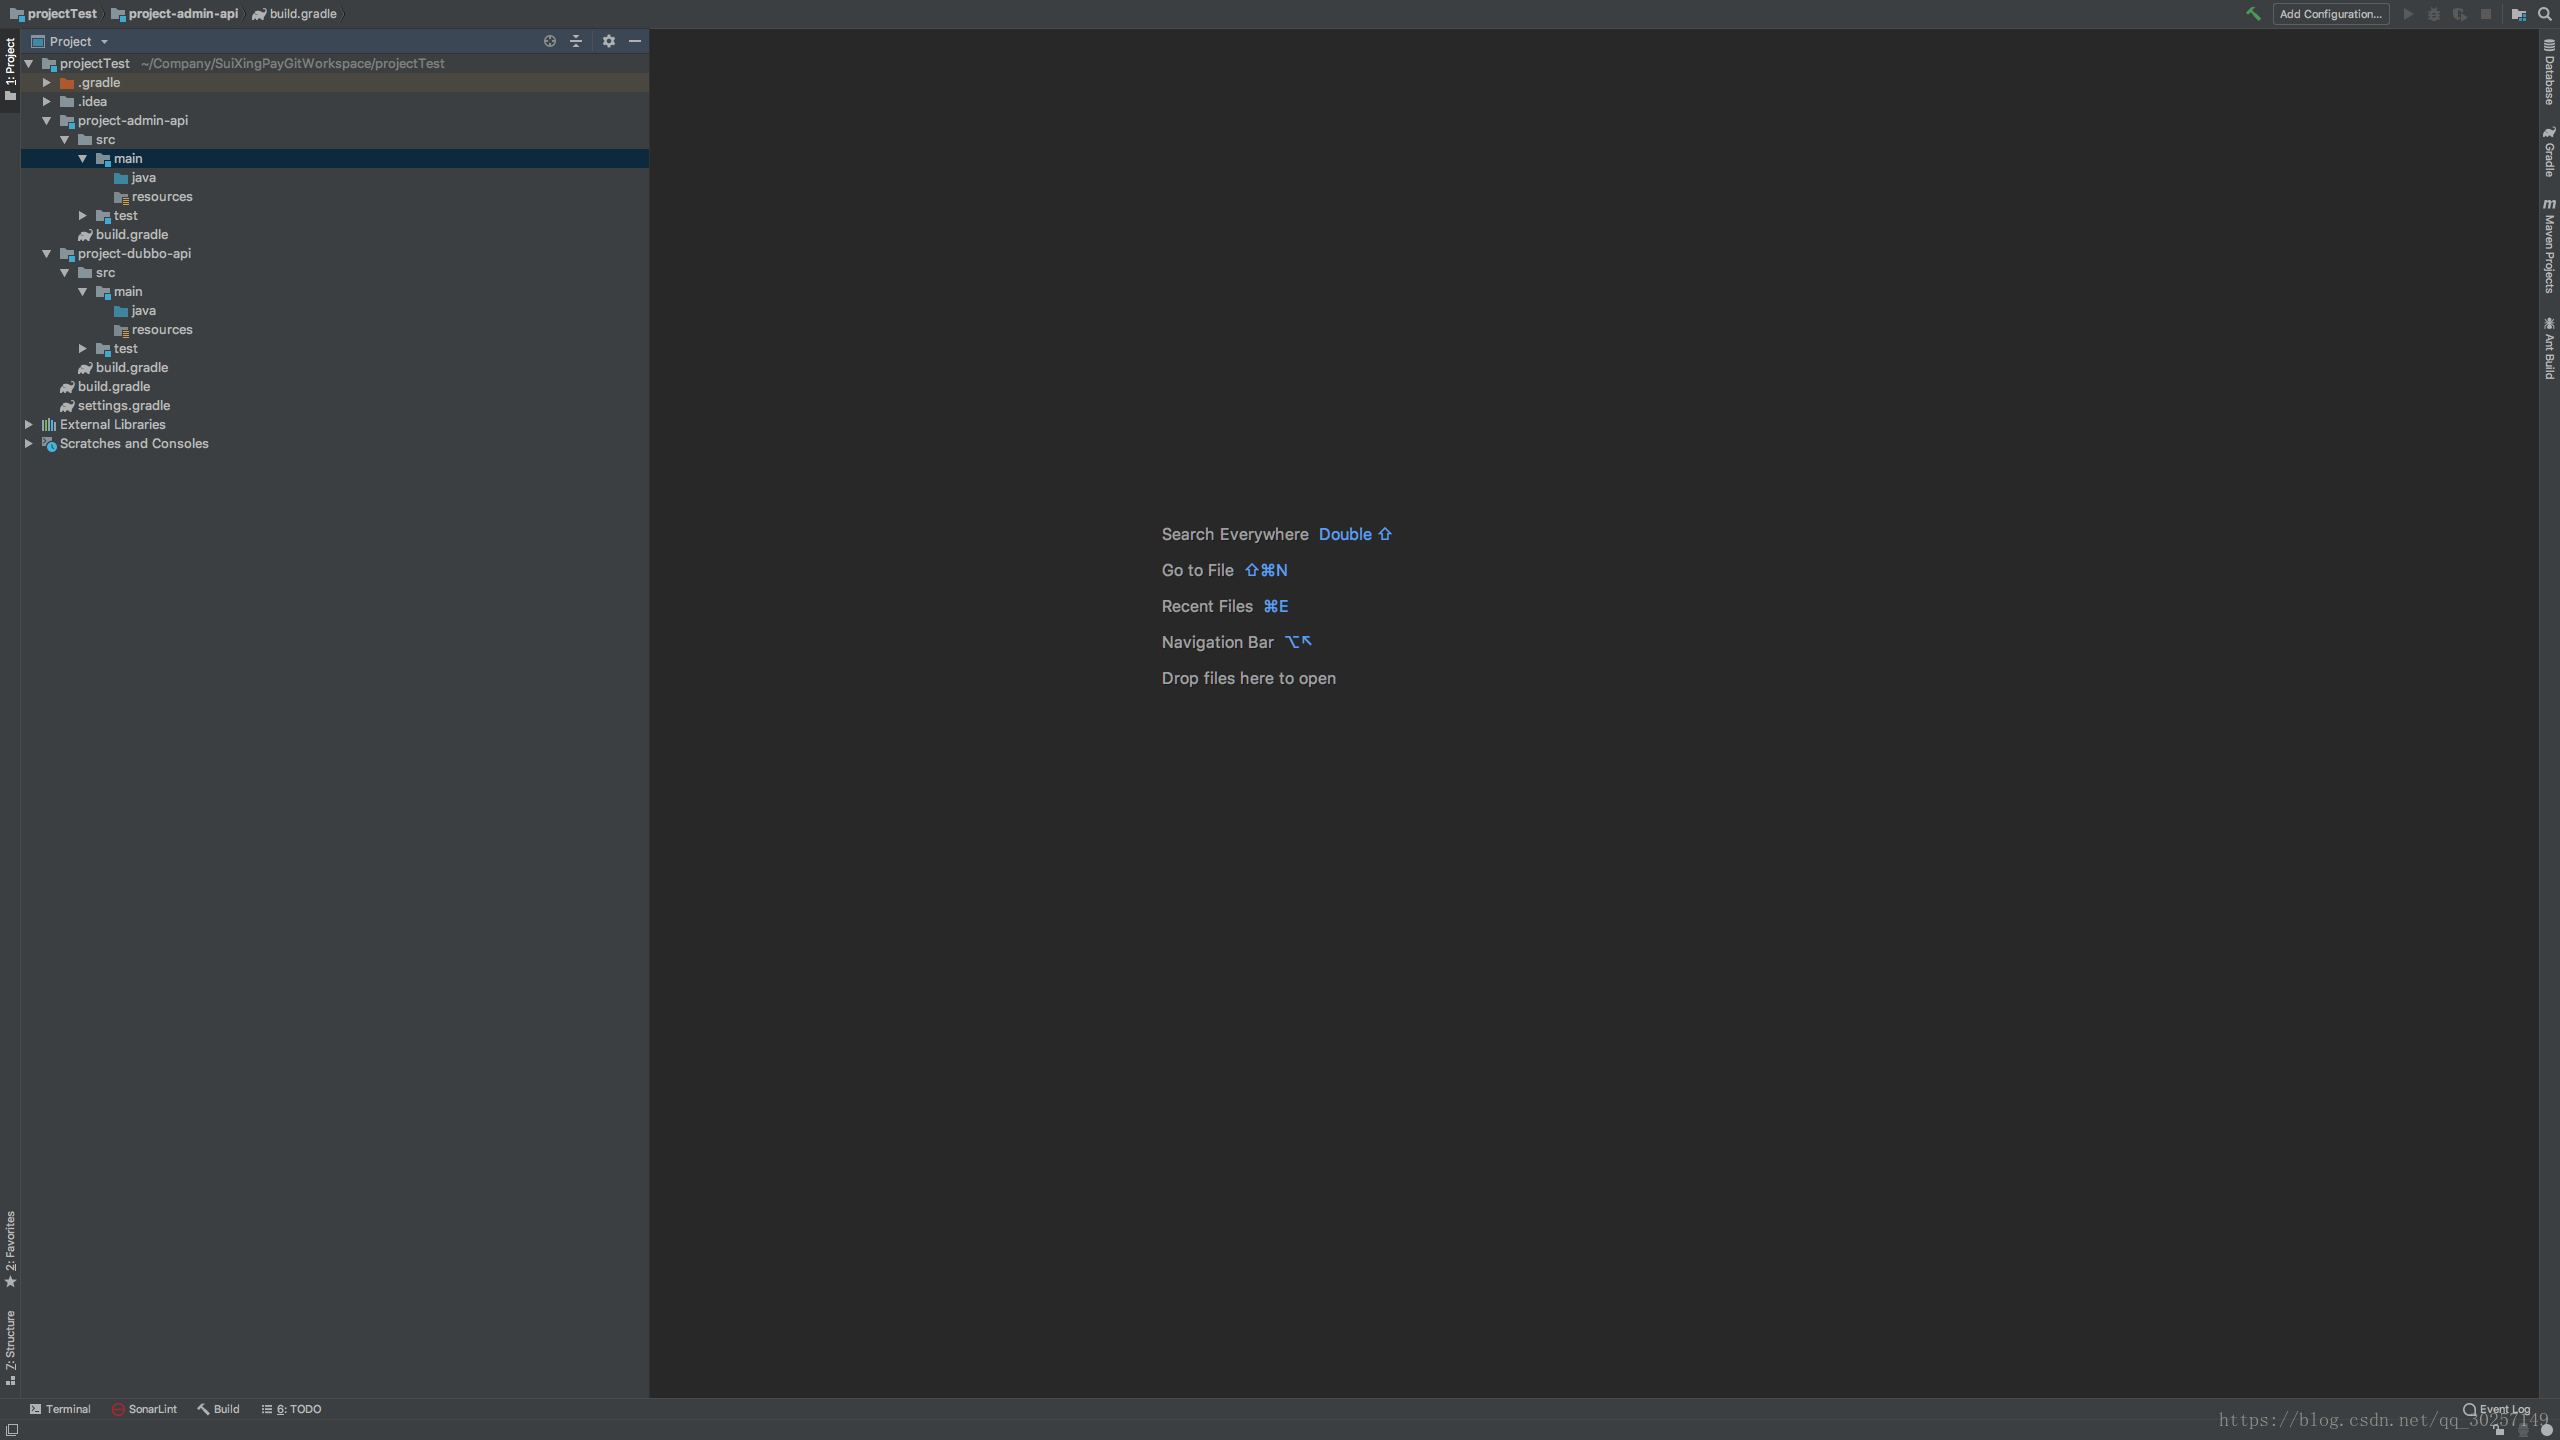Toggle visibility of .gradle folder
This screenshot has width=2560, height=1440.
click(x=47, y=81)
